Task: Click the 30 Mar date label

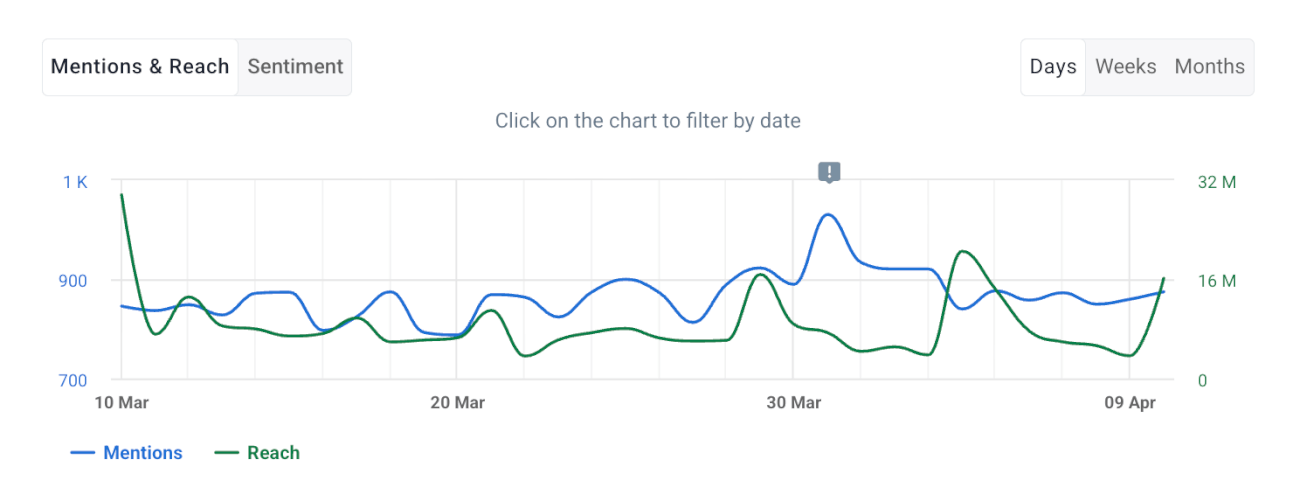Action: (x=793, y=403)
